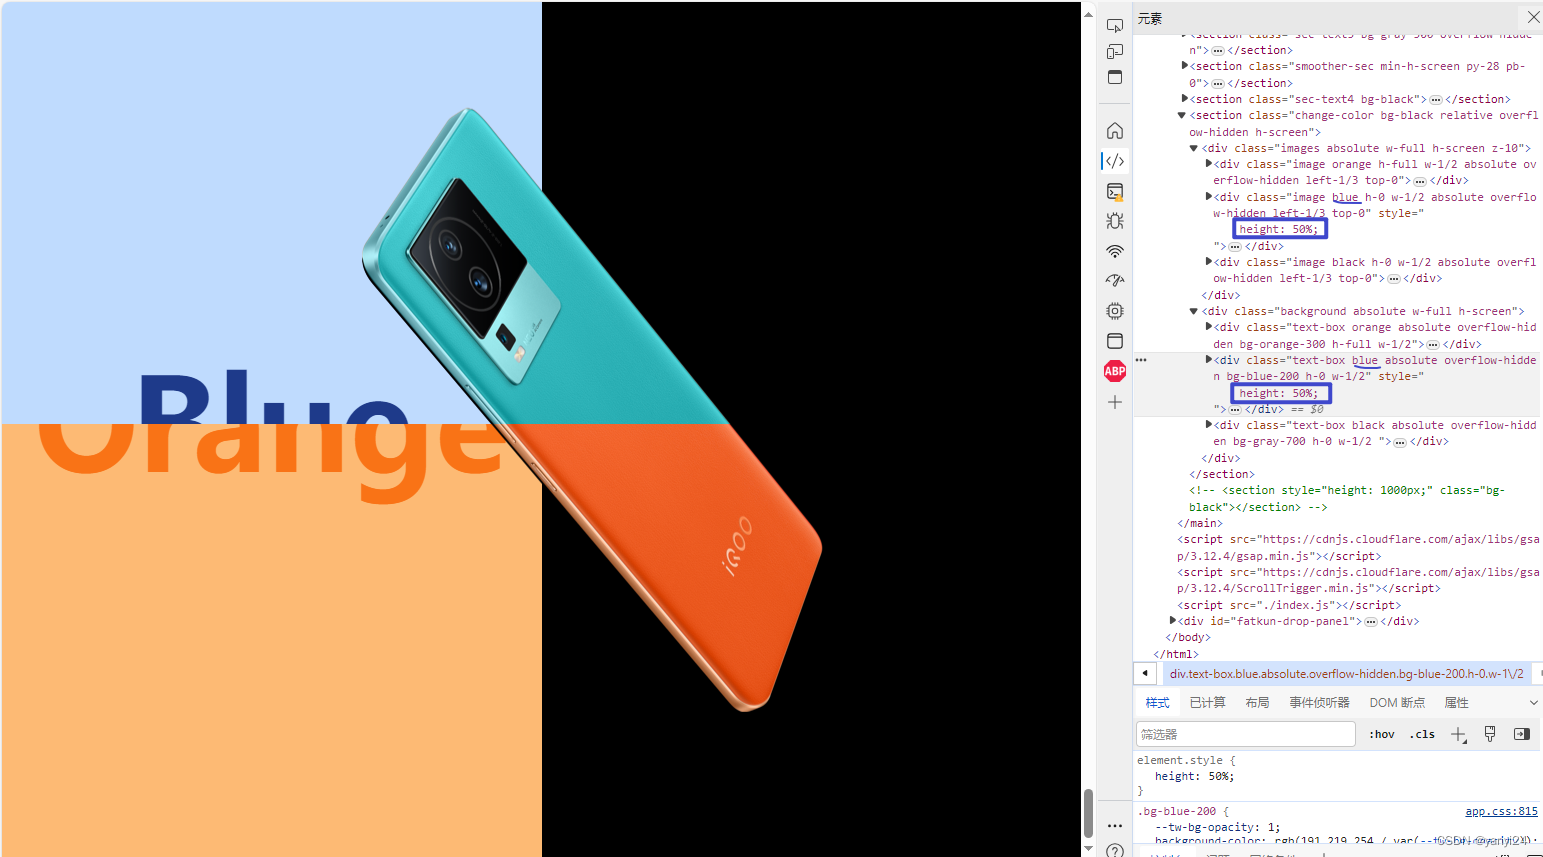Expand the sec-text4 bg-black section node
1543x857 pixels.
pos(1185,99)
